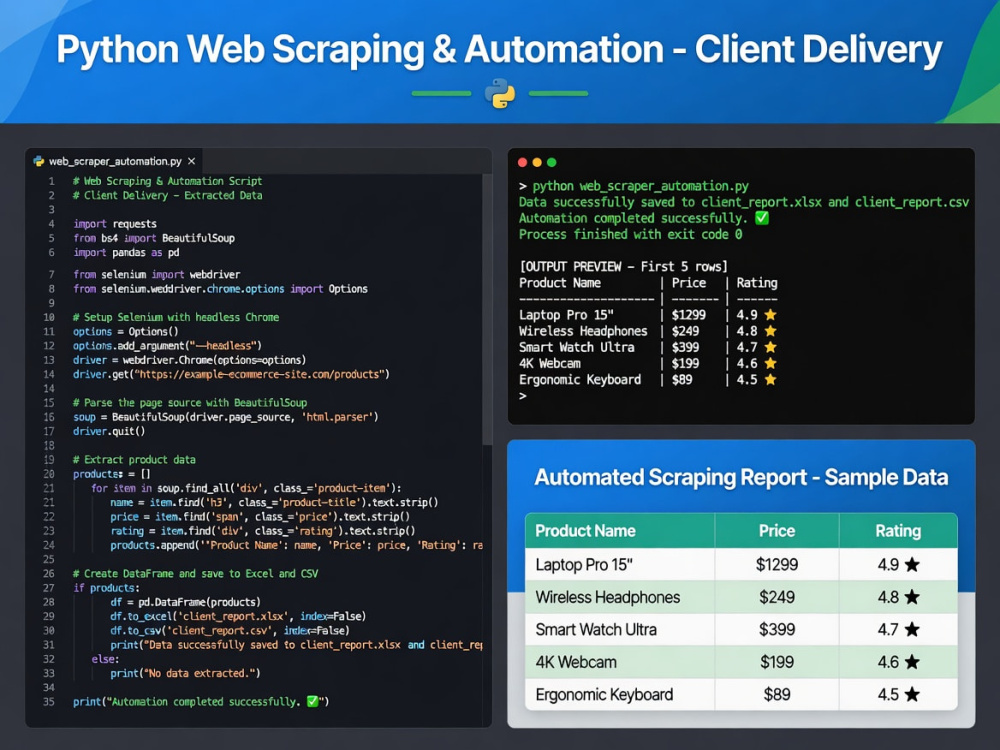Click the black star in report Wireless Headphones row
Screen dimensions: 1000x750
pos(913,597)
